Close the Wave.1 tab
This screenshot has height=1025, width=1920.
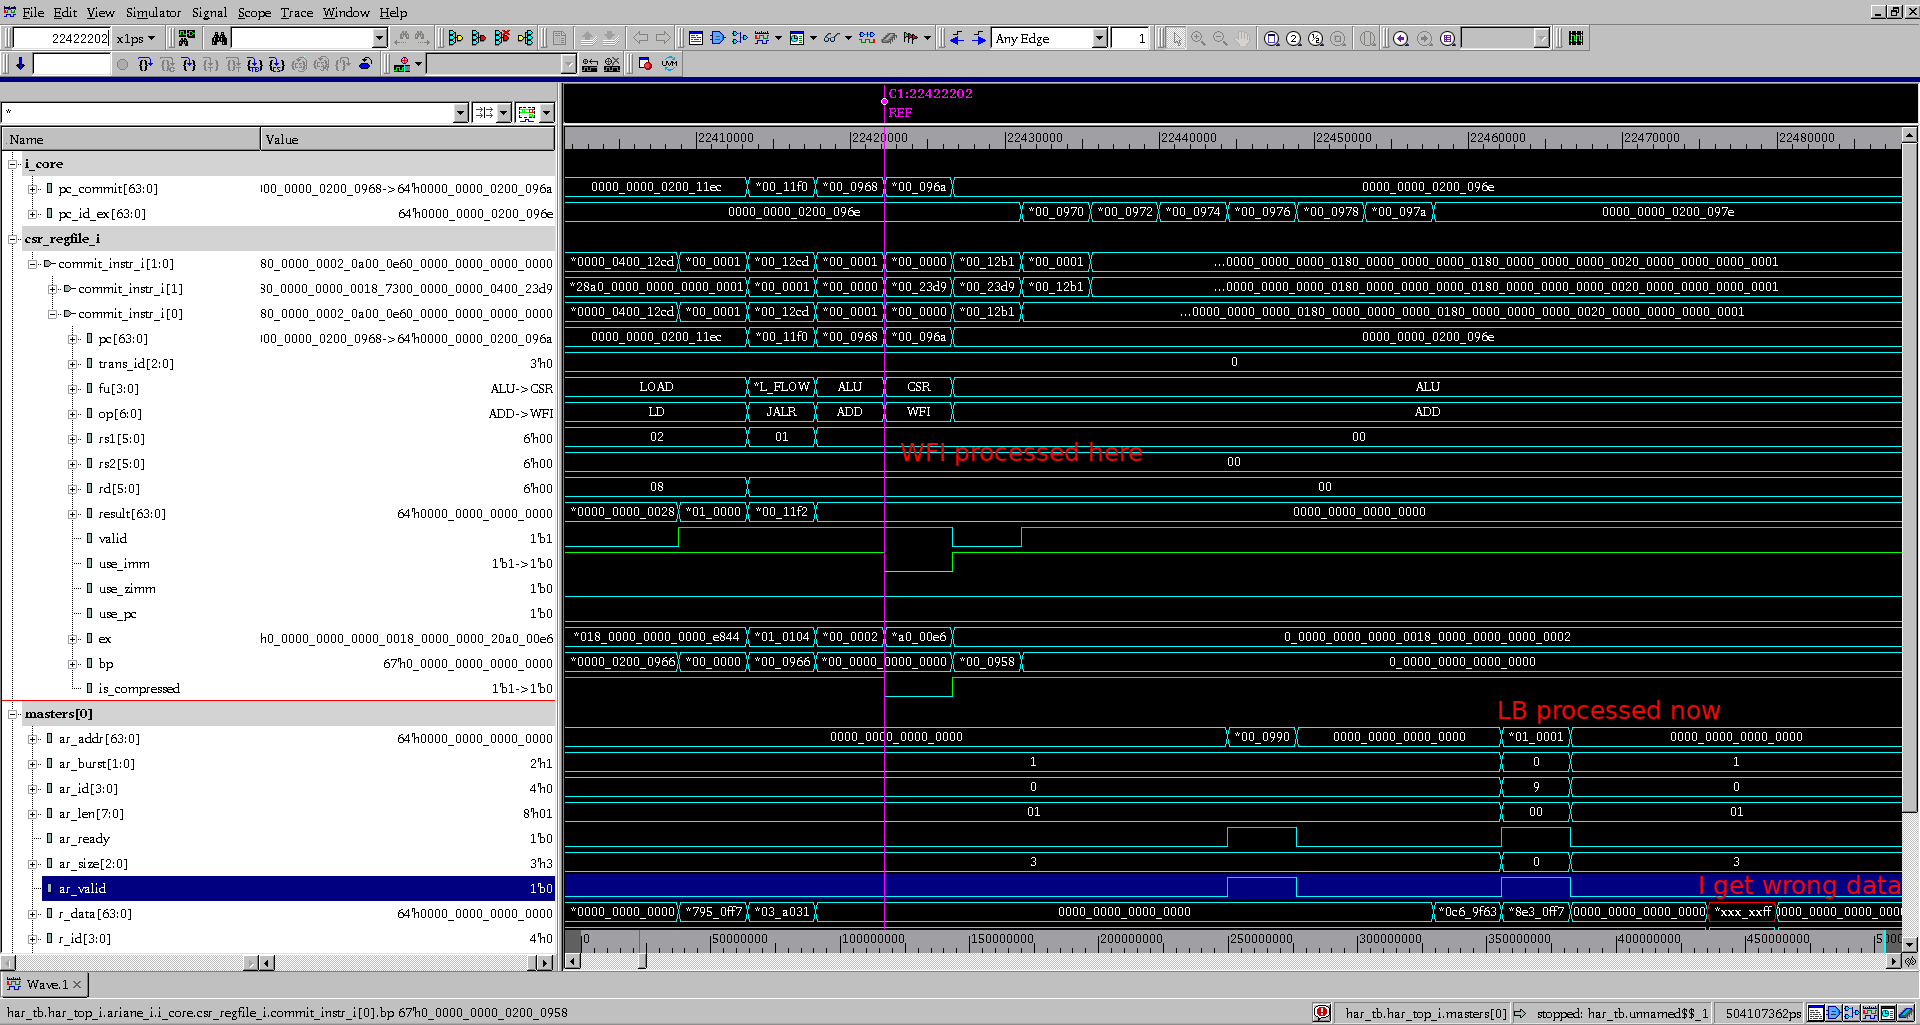coord(78,985)
